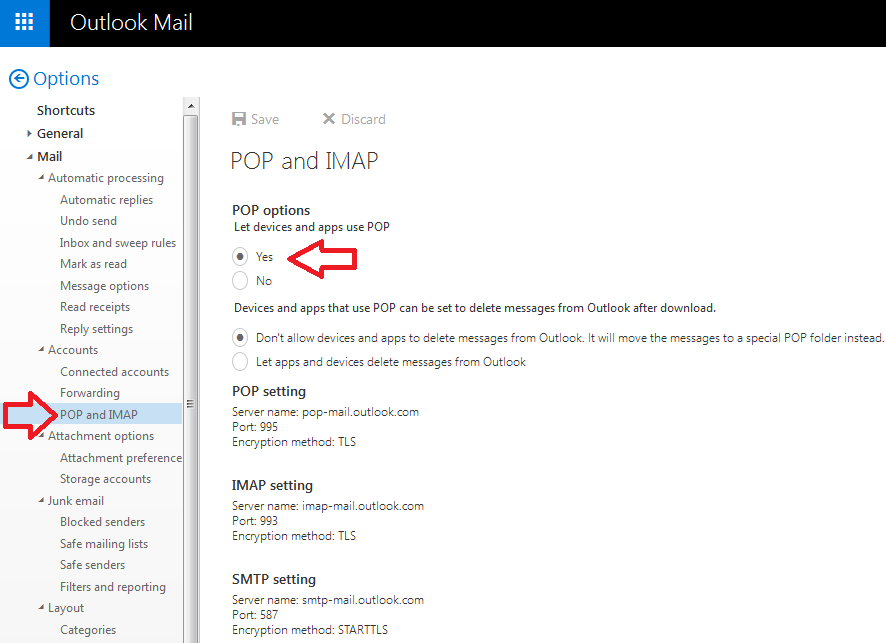This screenshot has width=886, height=643.
Task: Click the Port: 995 text
Action: [x=255, y=427]
